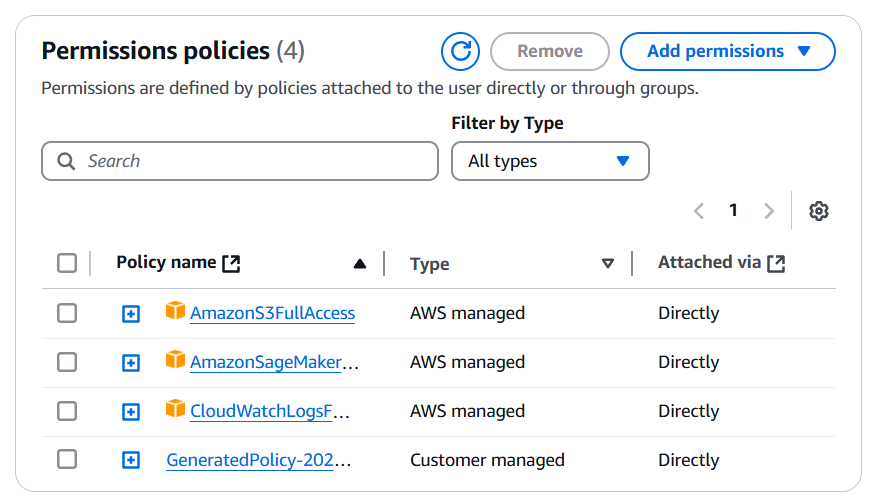Click the refresh policies icon
This screenshot has width=875, height=503.
point(460,51)
